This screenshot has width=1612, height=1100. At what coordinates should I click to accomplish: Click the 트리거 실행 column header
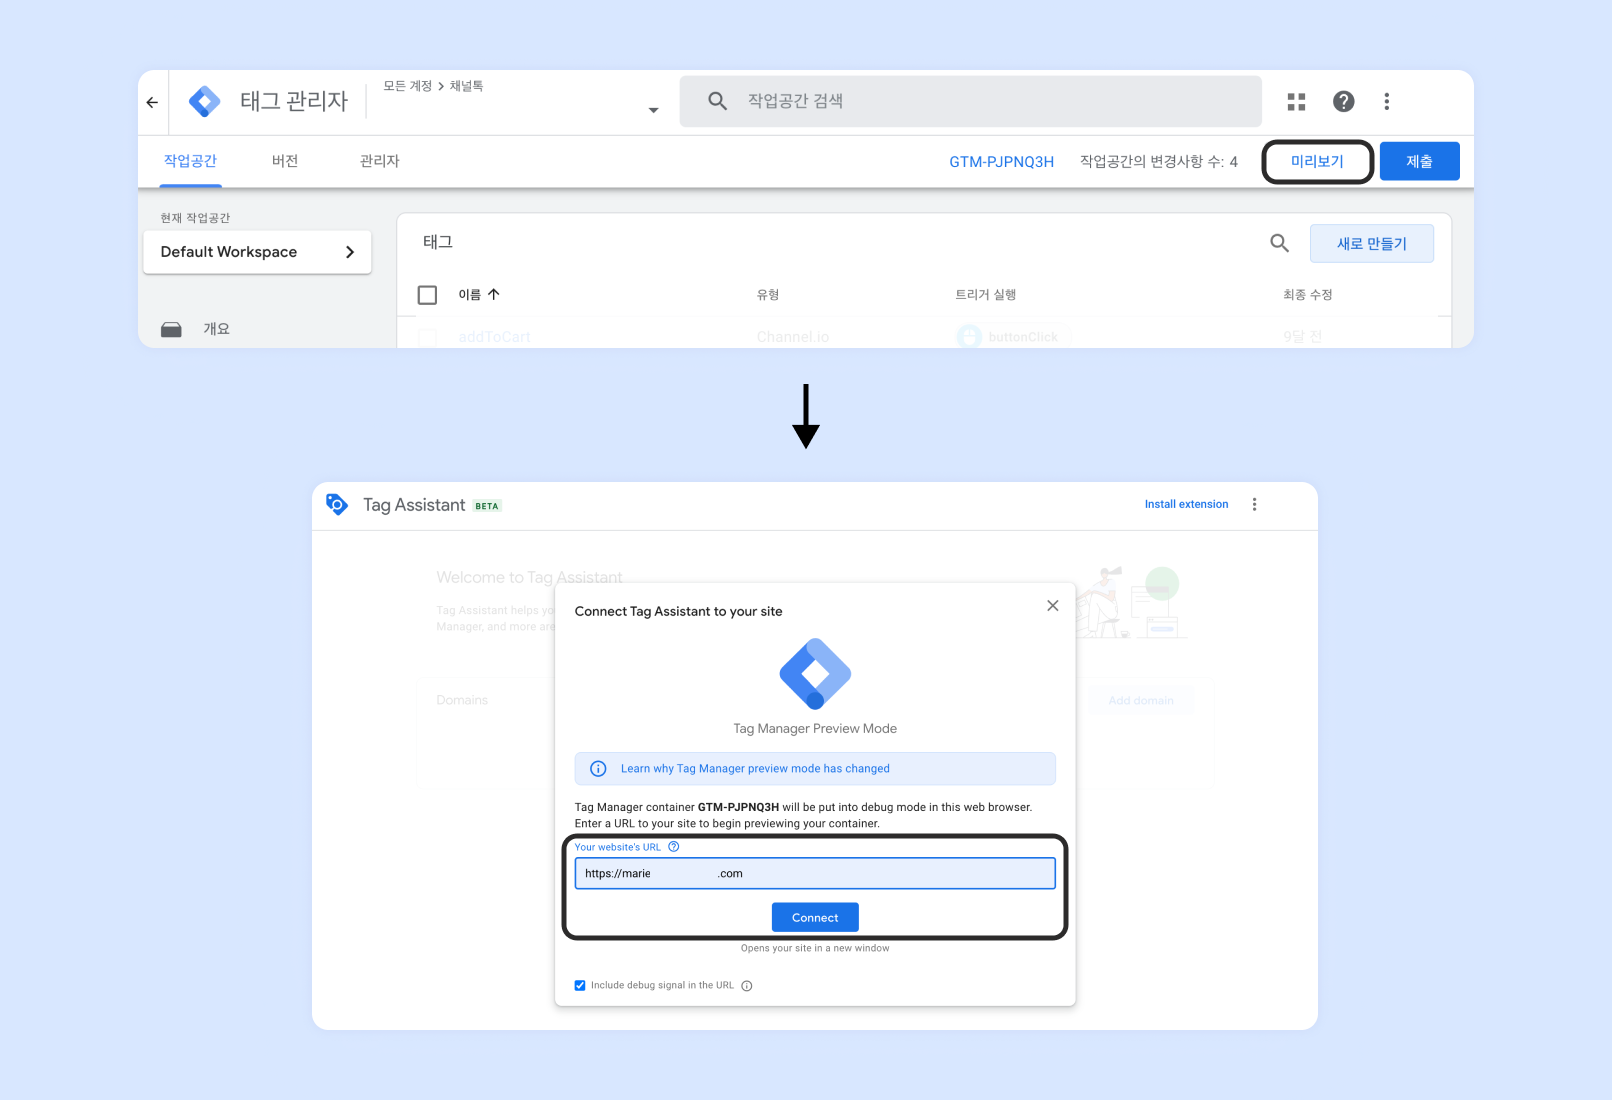click(986, 295)
